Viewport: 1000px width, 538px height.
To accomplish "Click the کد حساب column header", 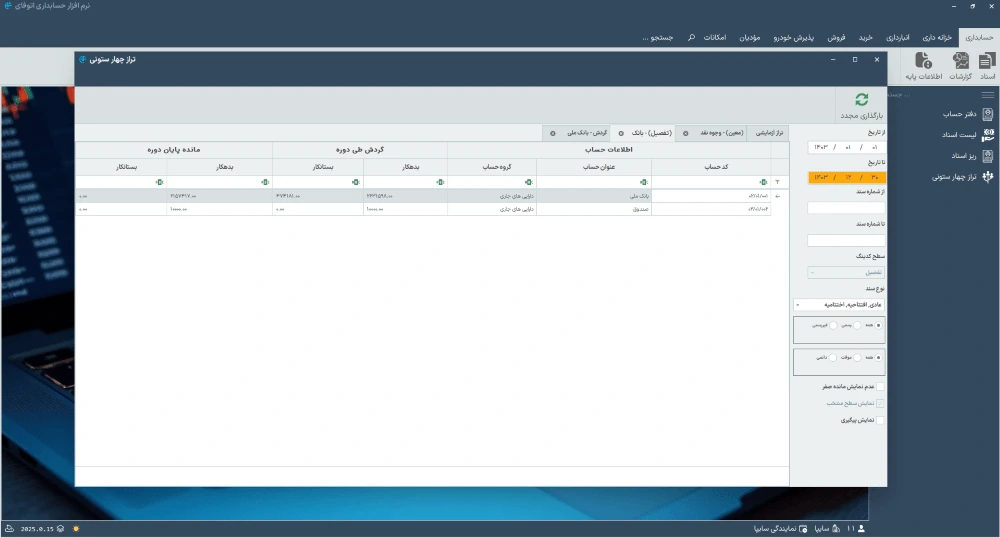I will tap(716, 167).
